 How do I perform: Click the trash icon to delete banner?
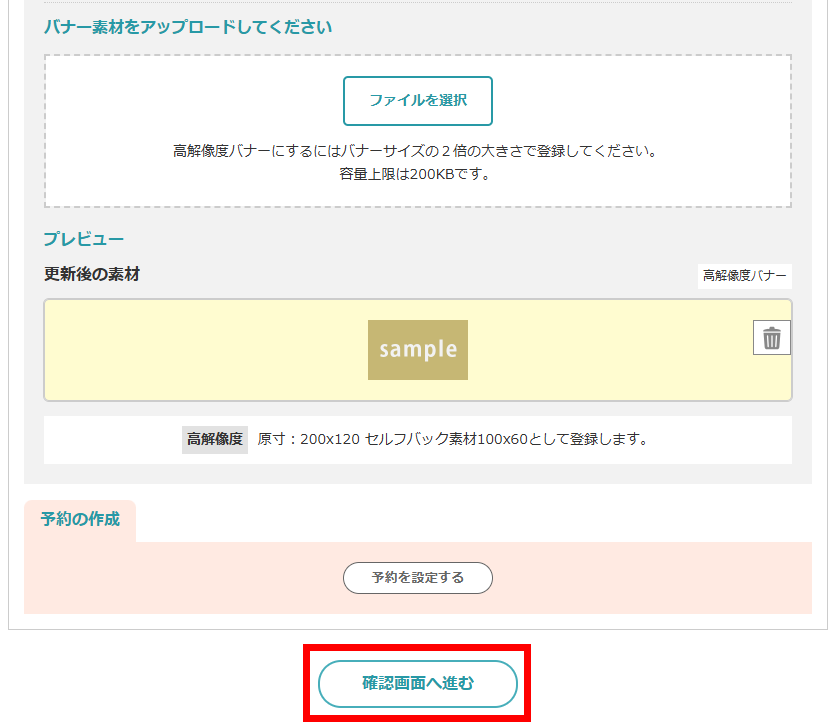pyautogui.click(x=771, y=339)
